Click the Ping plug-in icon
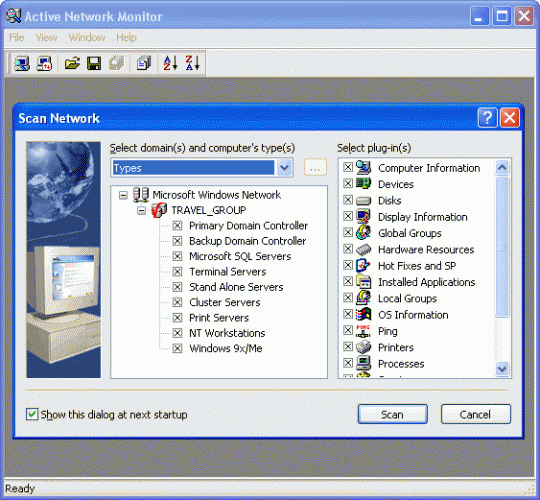540x500 pixels. (x=363, y=331)
